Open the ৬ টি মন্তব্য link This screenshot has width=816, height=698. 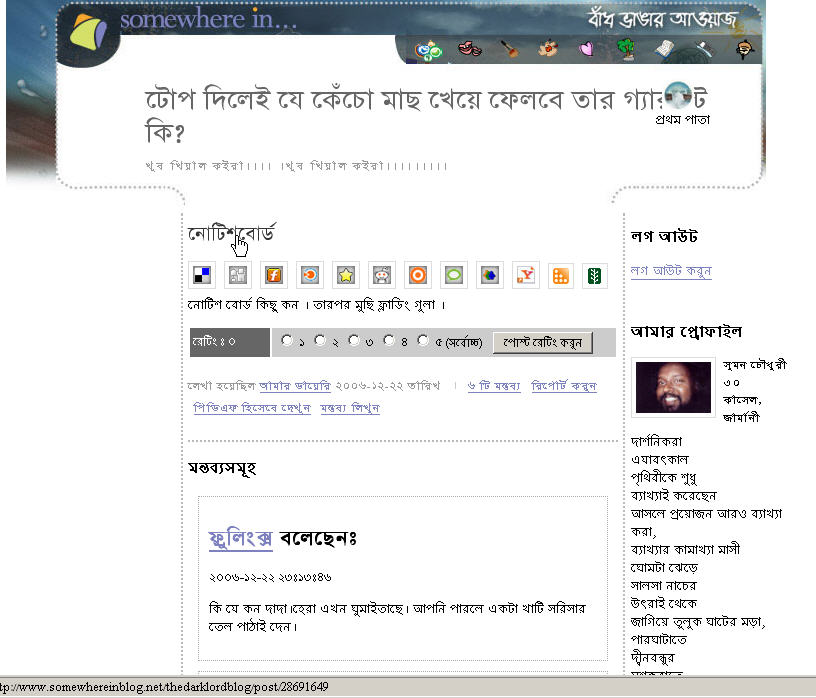494,386
